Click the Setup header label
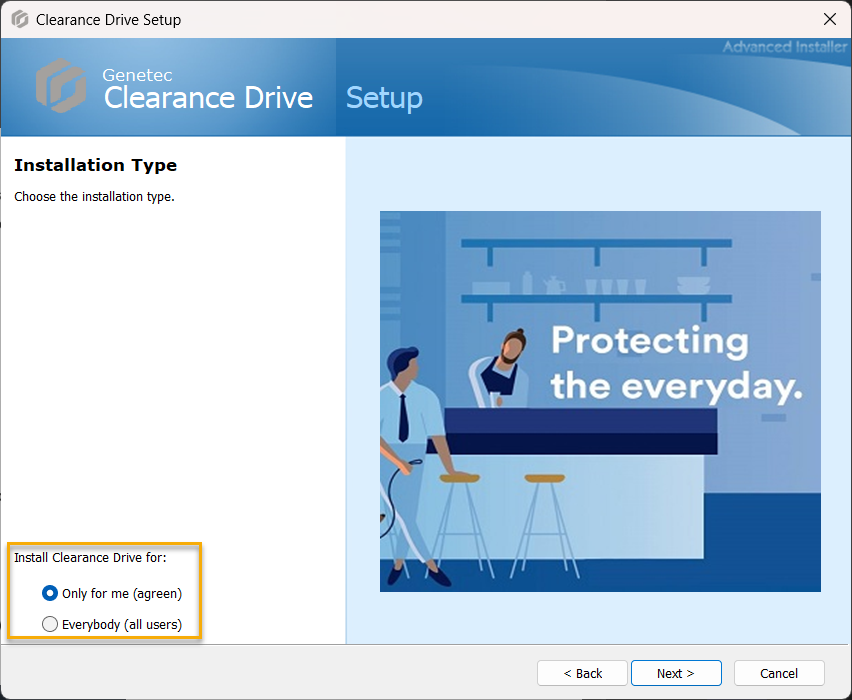Viewport: 852px width, 700px height. pyautogui.click(x=384, y=98)
